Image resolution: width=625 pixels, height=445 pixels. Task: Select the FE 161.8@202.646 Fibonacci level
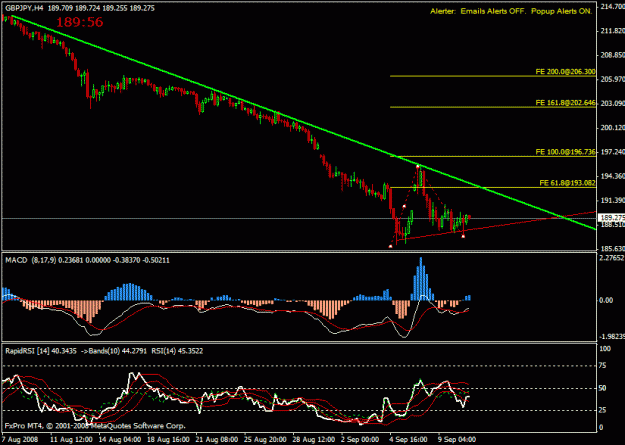(x=565, y=103)
